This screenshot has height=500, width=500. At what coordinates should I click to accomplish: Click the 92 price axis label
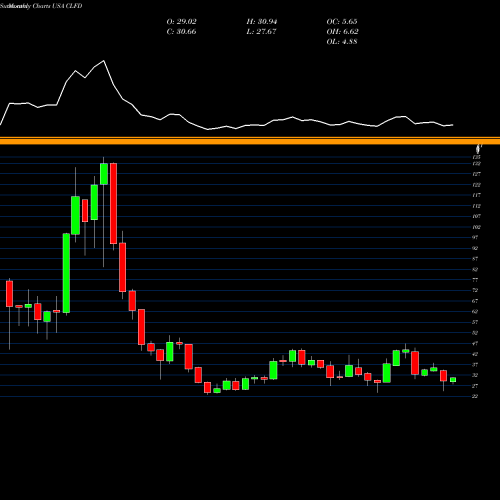point(475,248)
